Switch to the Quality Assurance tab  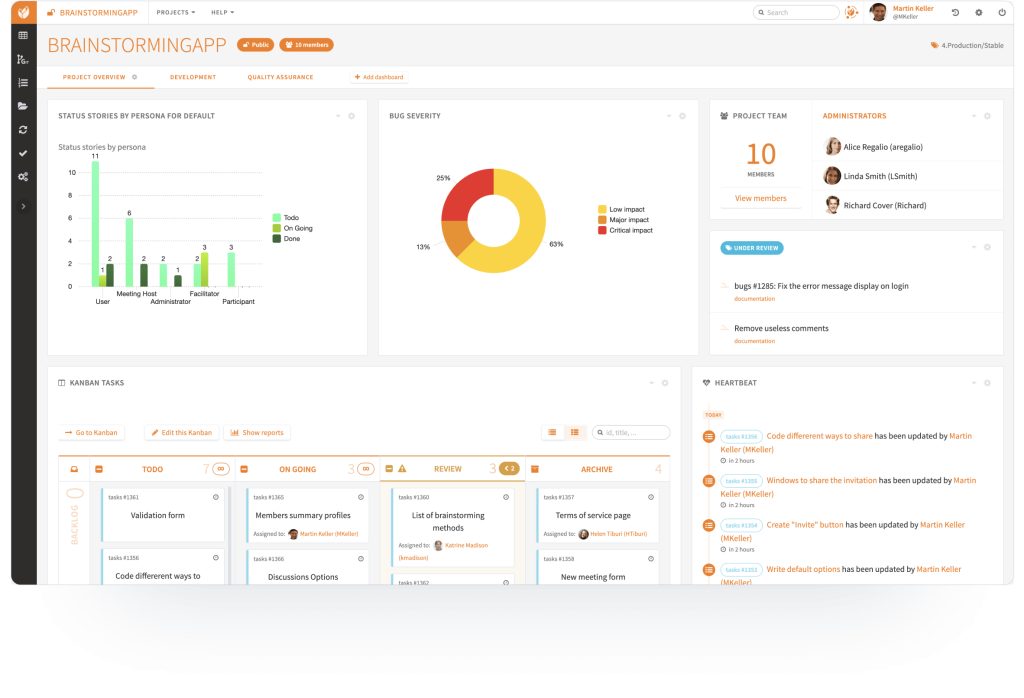pos(278,77)
